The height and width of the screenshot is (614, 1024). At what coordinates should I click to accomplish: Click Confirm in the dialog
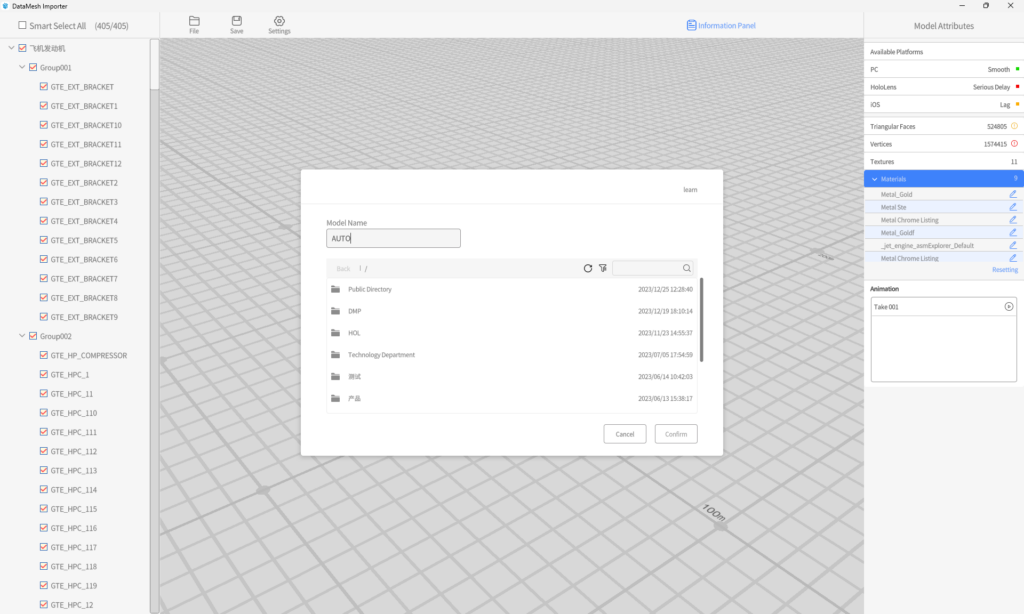coord(676,434)
